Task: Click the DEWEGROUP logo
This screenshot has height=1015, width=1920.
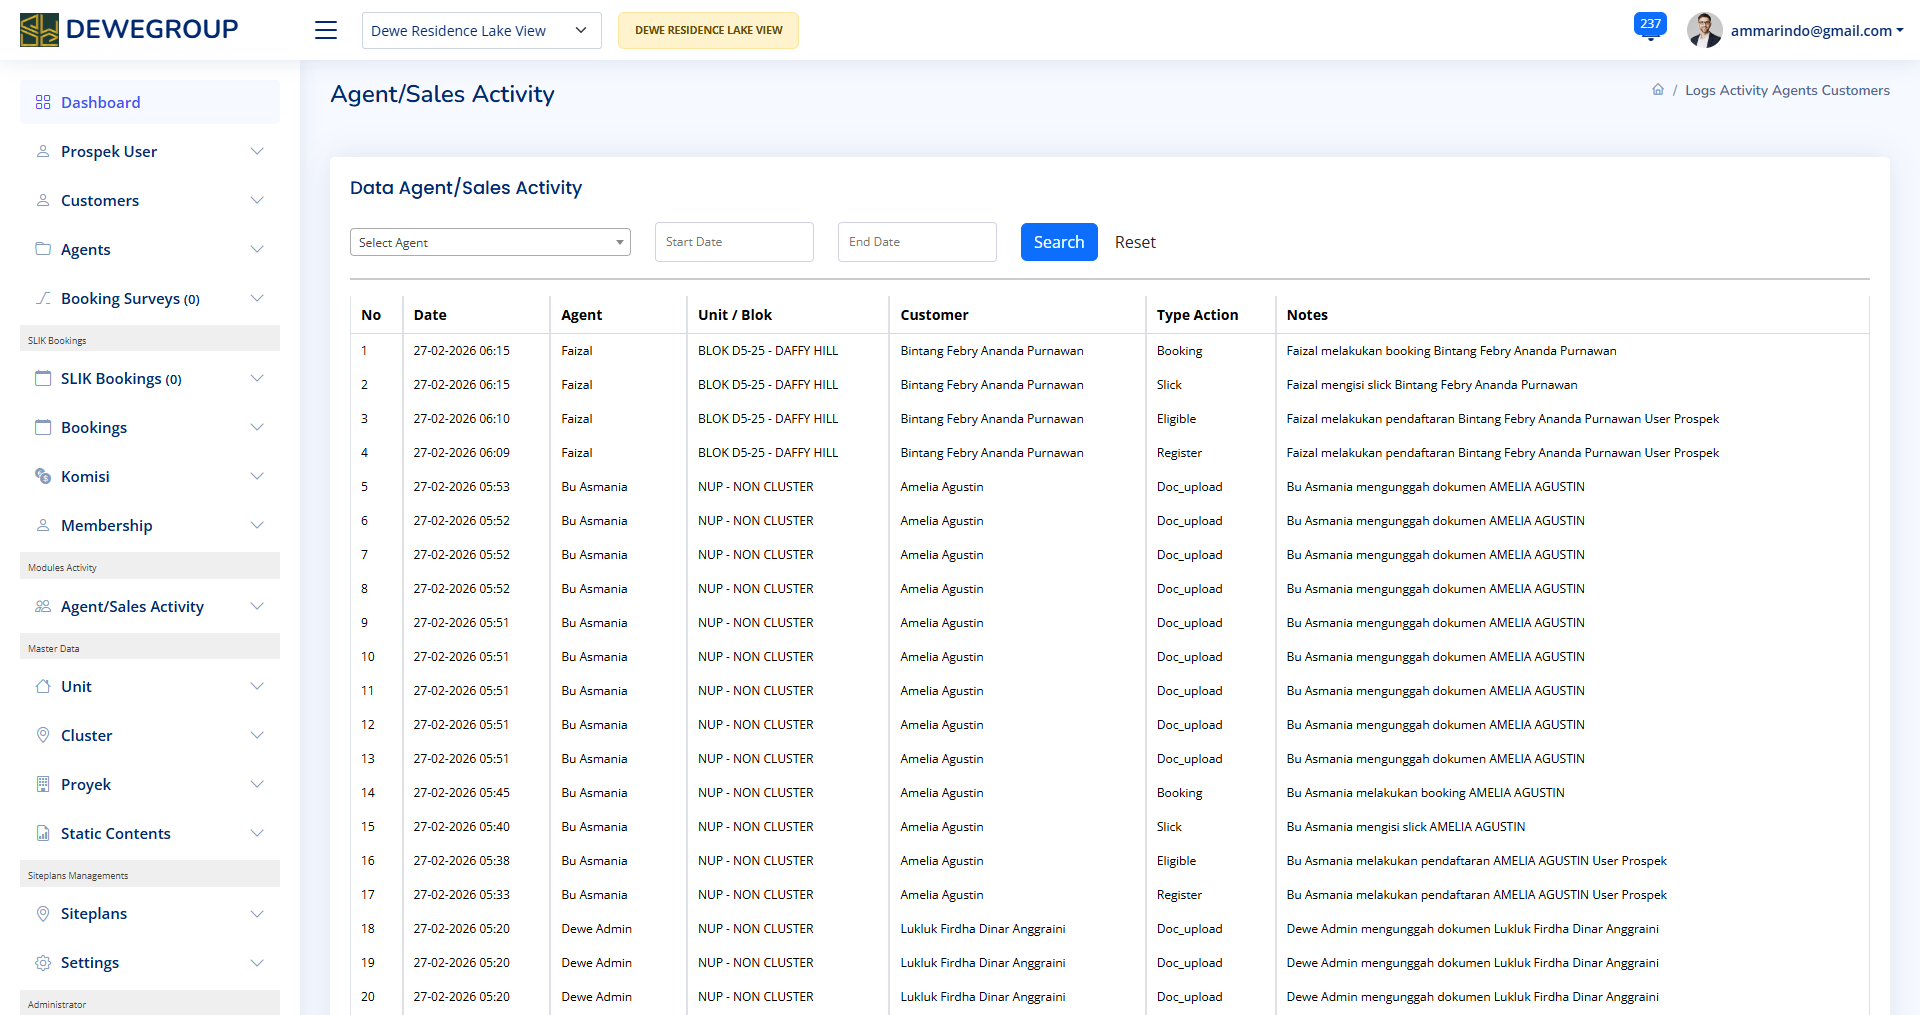Action: (x=129, y=30)
